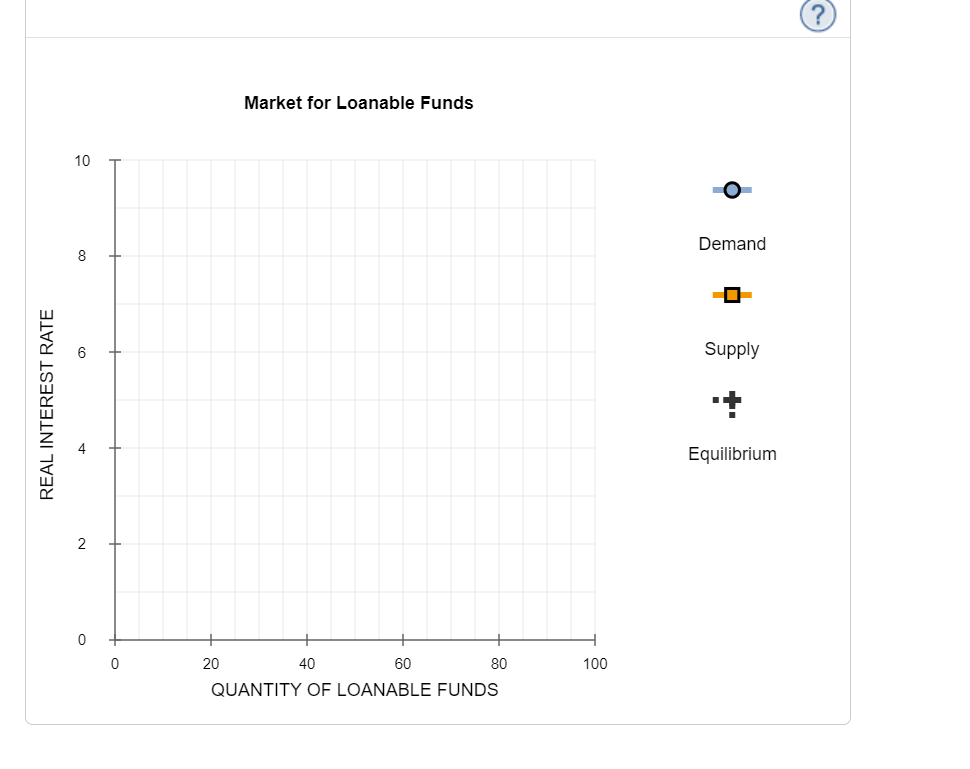Click the Equilibrium legend label

pyautogui.click(x=732, y=454)
